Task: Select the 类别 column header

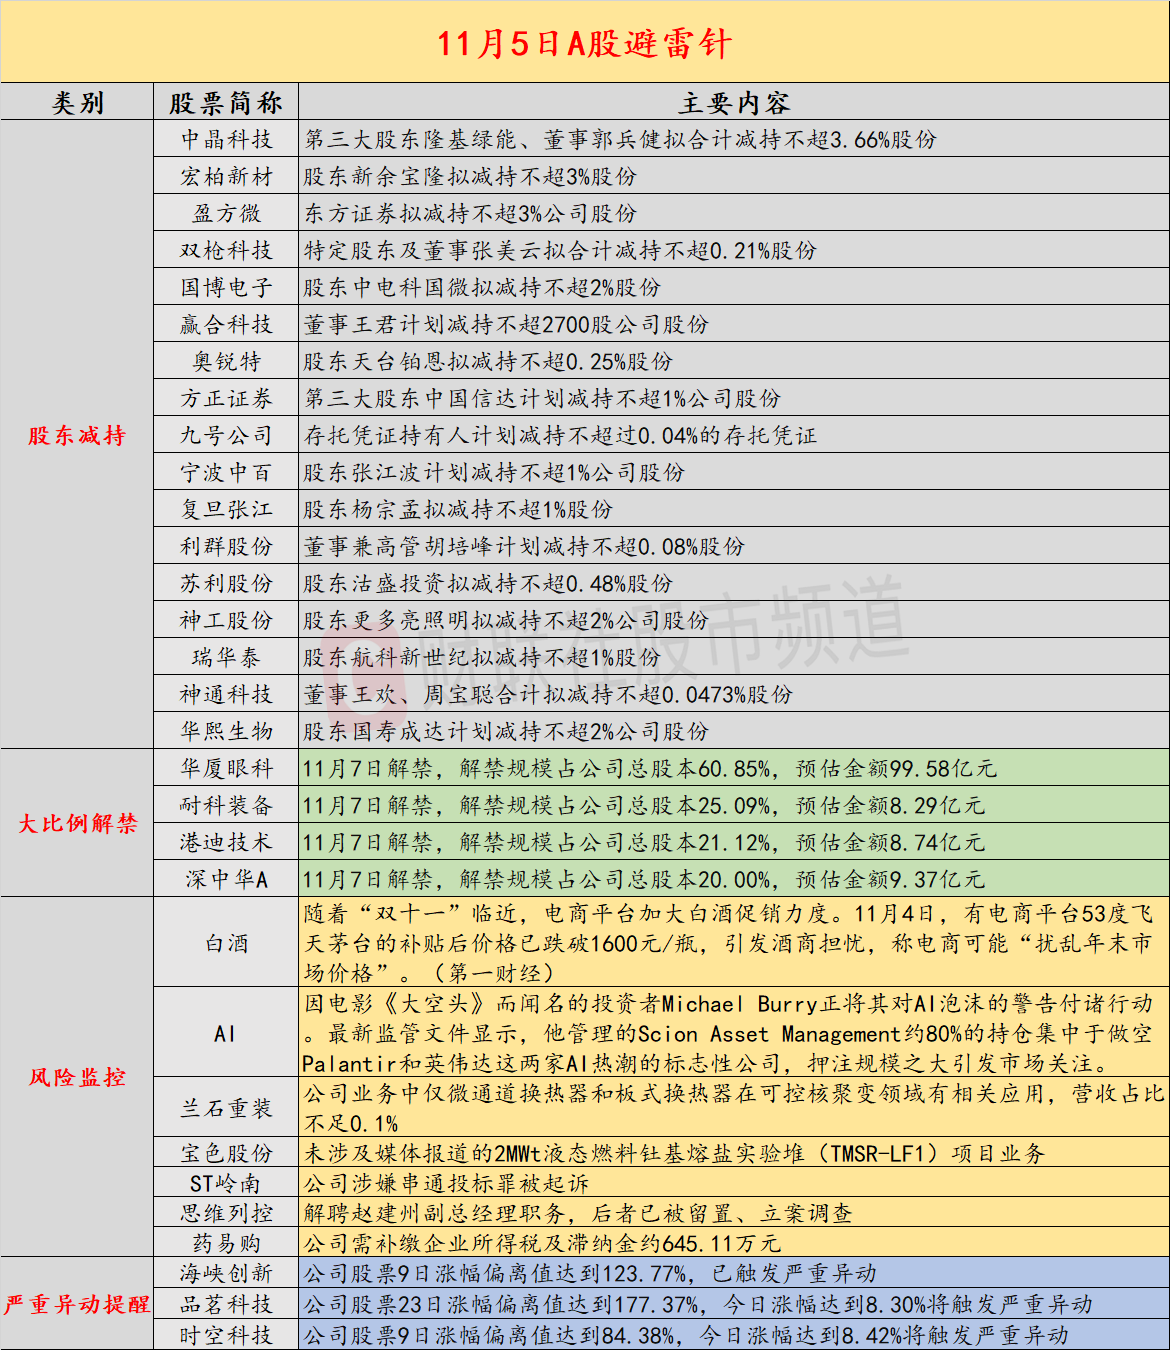Action: pos(77,103)
